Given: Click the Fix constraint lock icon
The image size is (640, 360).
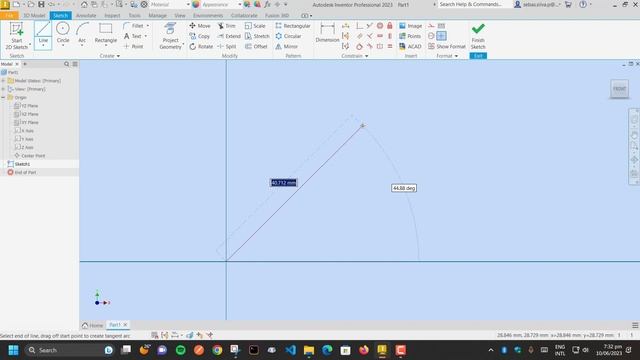Looking at the screenshot, I should pyautogui.click(x=390, y=26).
